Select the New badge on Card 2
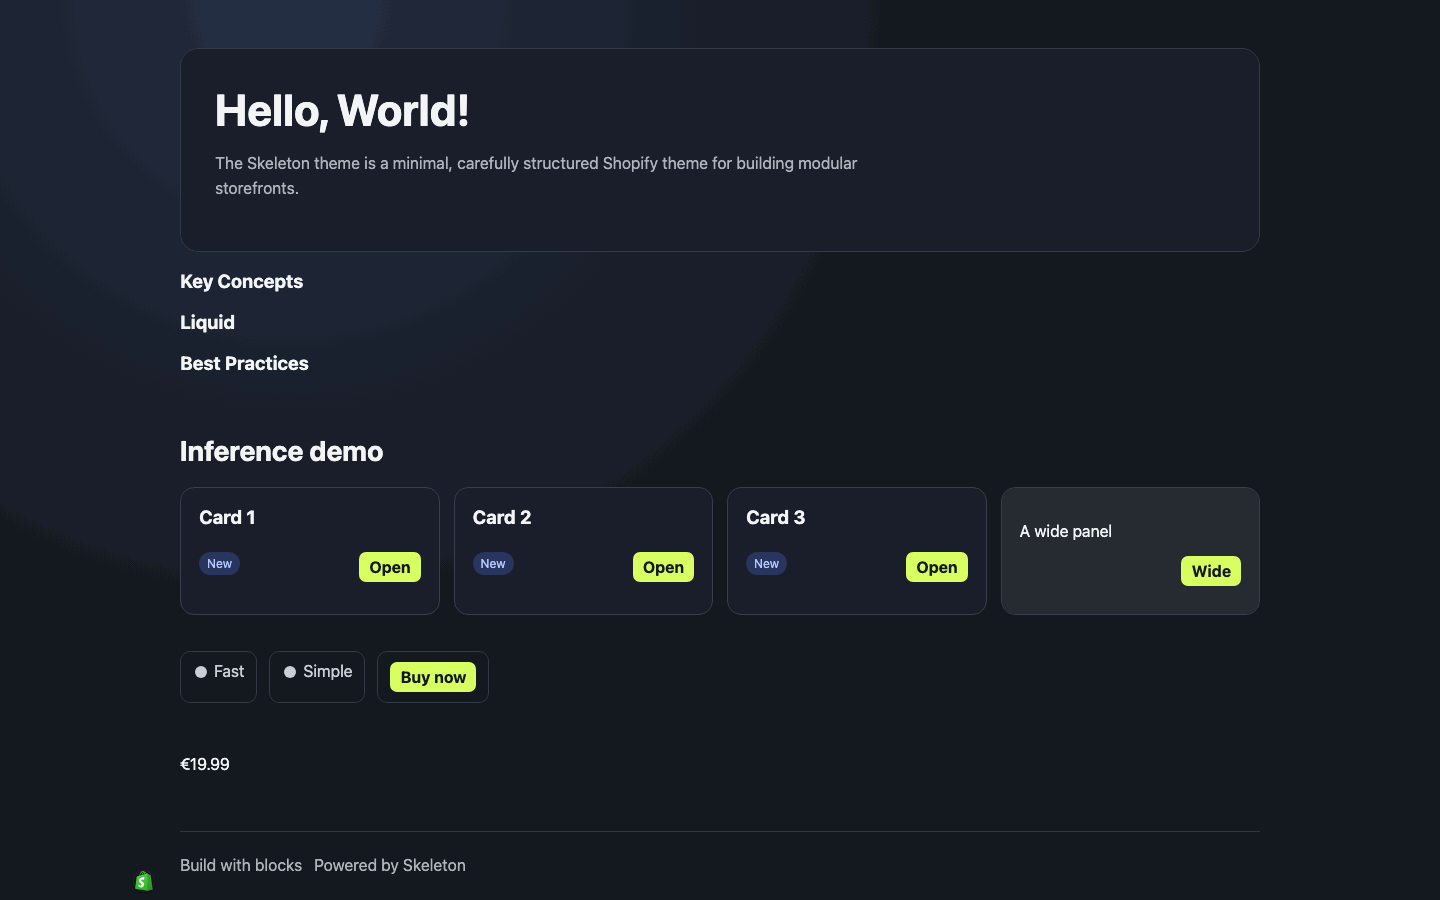Image resolution: width=1440 pixels, height=900 pixels. tap(493, 564)
